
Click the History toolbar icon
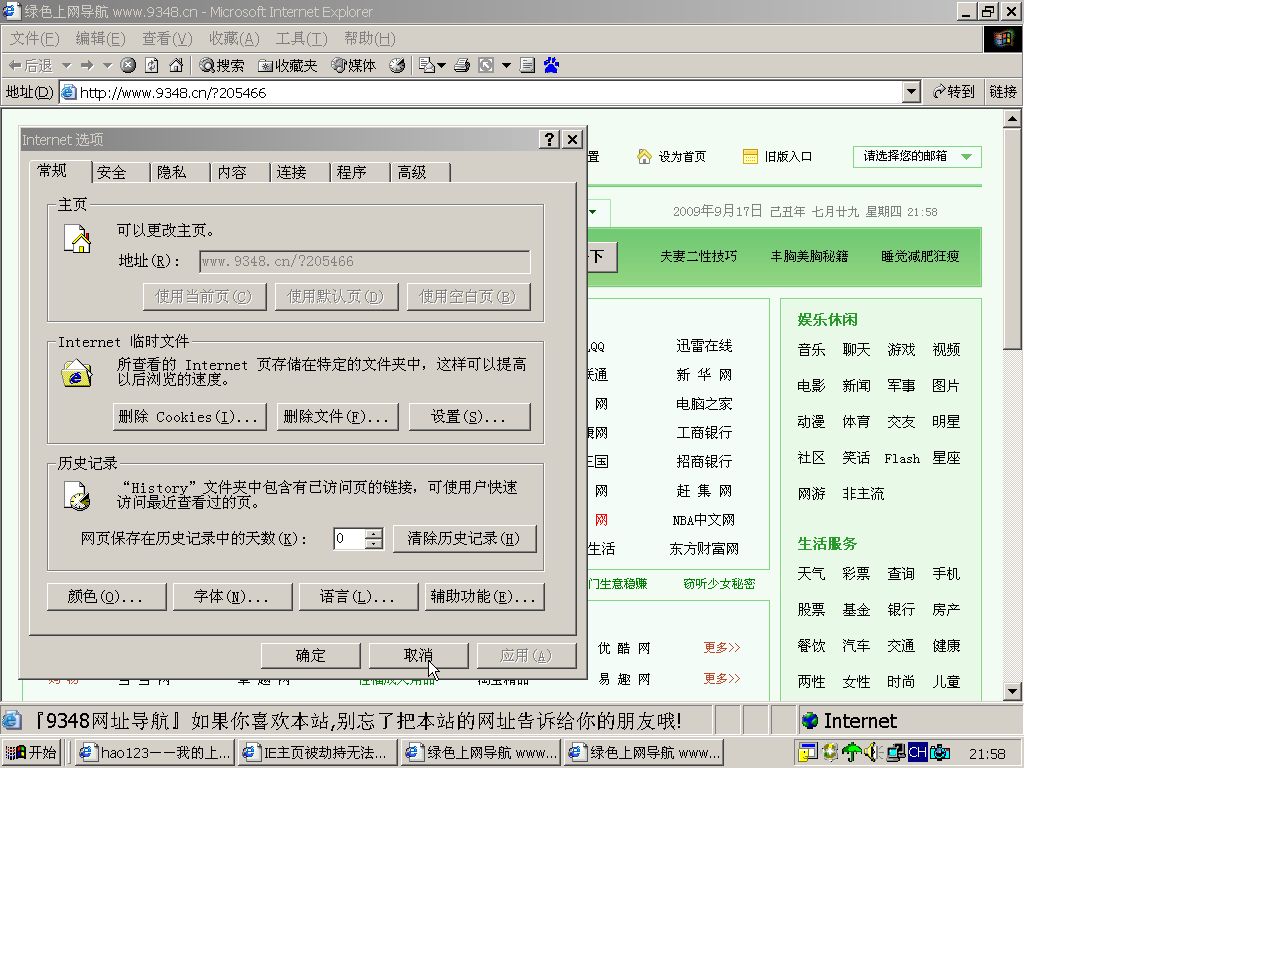[397, 65]
